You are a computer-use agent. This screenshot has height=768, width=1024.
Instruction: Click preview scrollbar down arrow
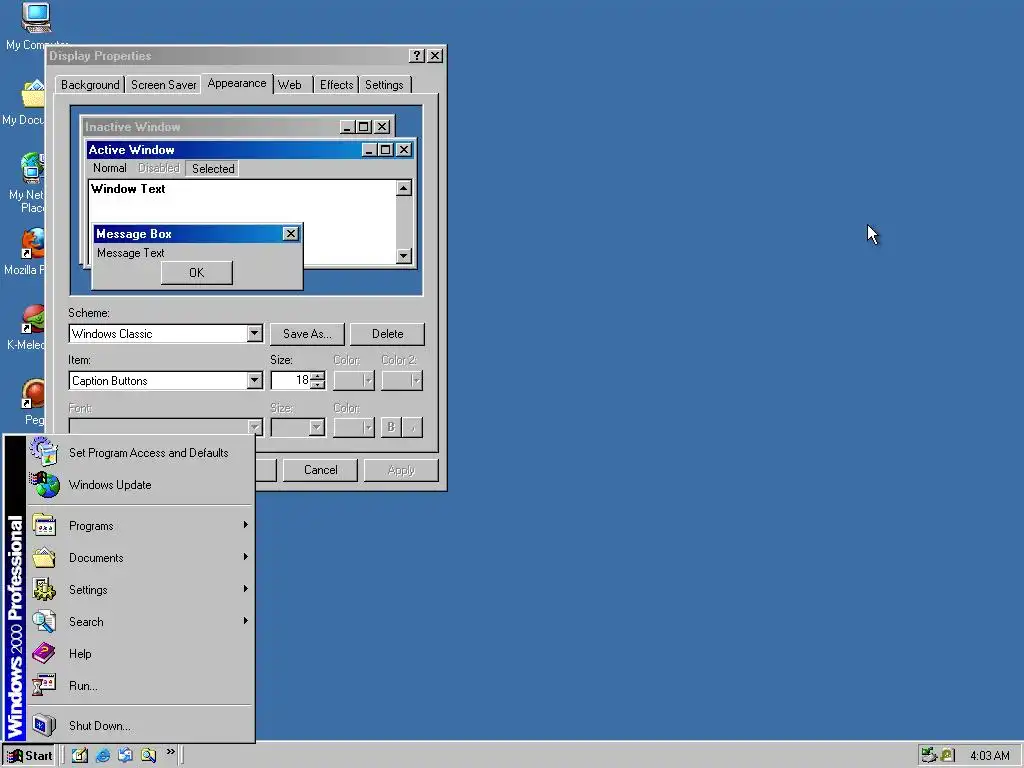404,256
